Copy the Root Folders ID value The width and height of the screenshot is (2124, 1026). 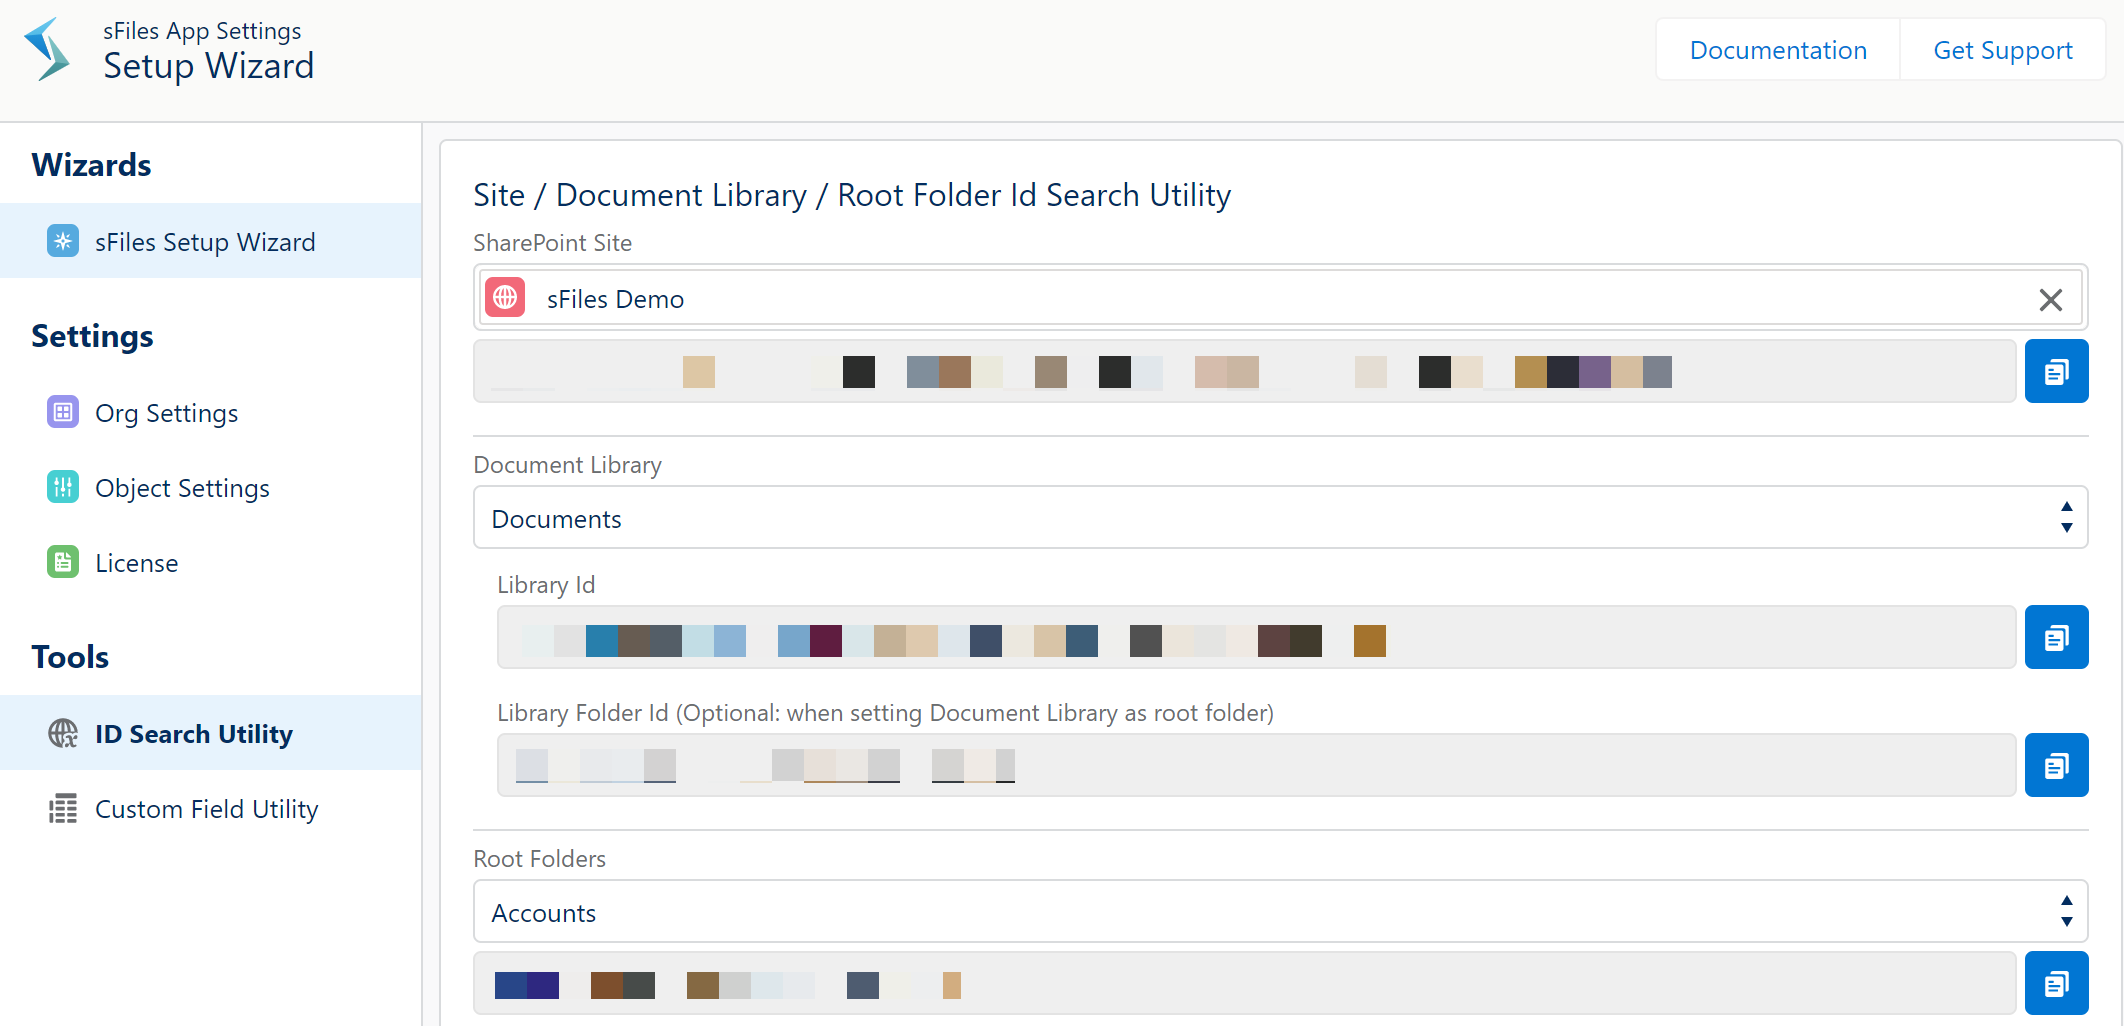click(2056, 983)
